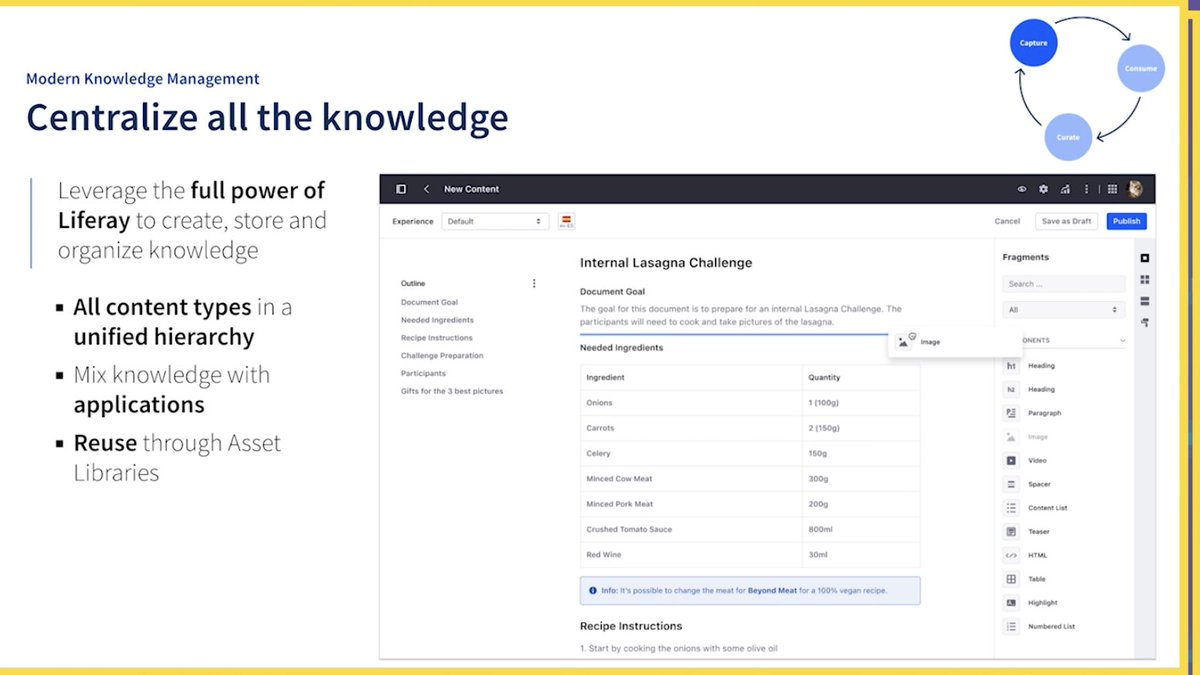Open the paint roller design panel icon
The height and width of the screenshot is (675, 1200).
coord(1145,322)
